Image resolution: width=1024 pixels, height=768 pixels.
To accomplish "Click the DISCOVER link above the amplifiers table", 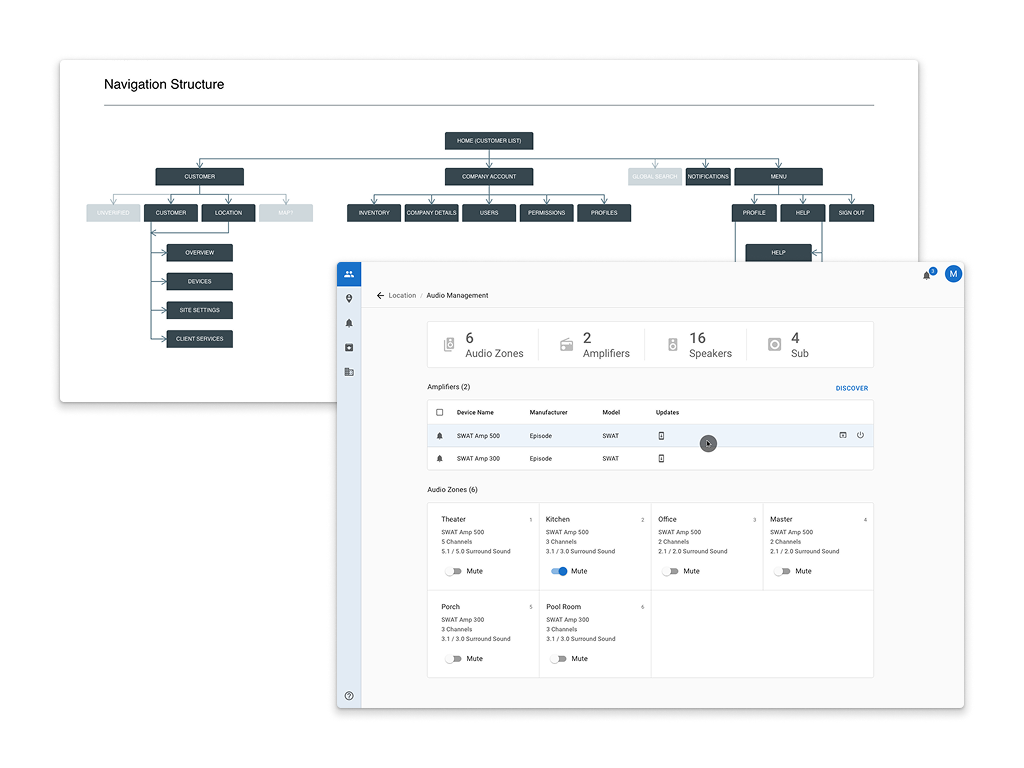I will point(851,388).
